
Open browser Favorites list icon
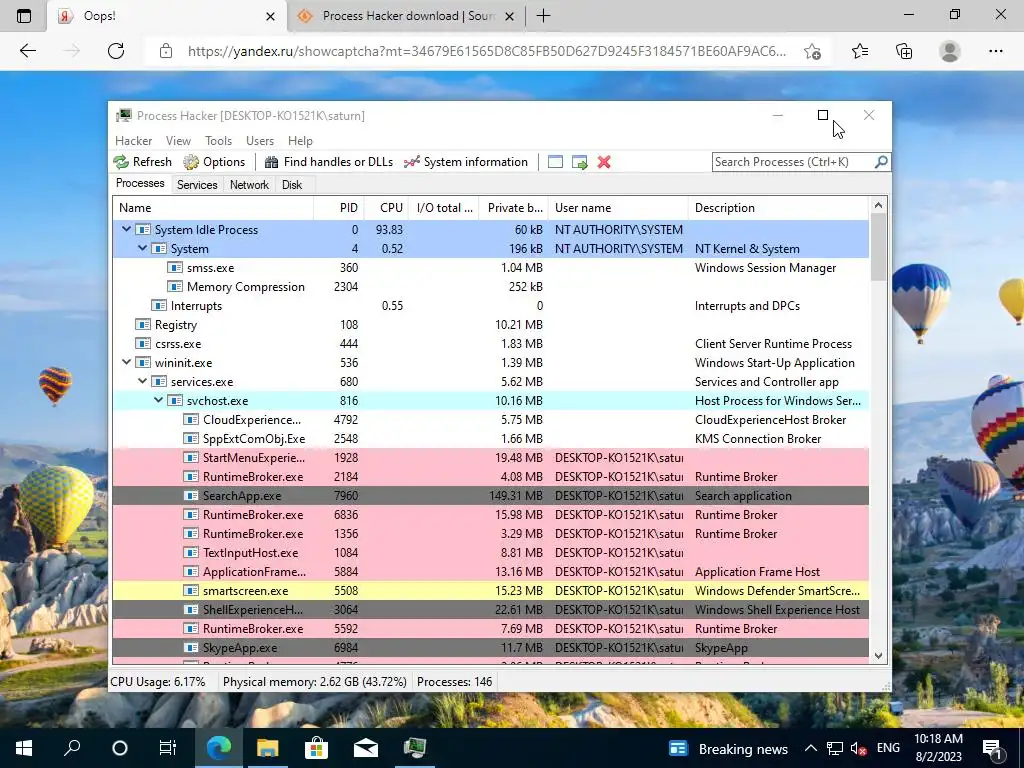(x=860, y=51)
